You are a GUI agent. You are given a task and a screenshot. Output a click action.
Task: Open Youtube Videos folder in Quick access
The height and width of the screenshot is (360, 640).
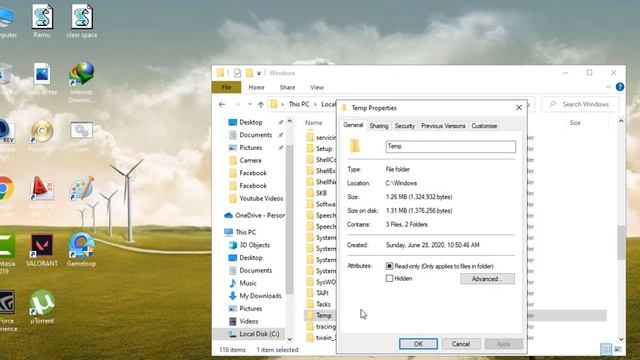256,198
